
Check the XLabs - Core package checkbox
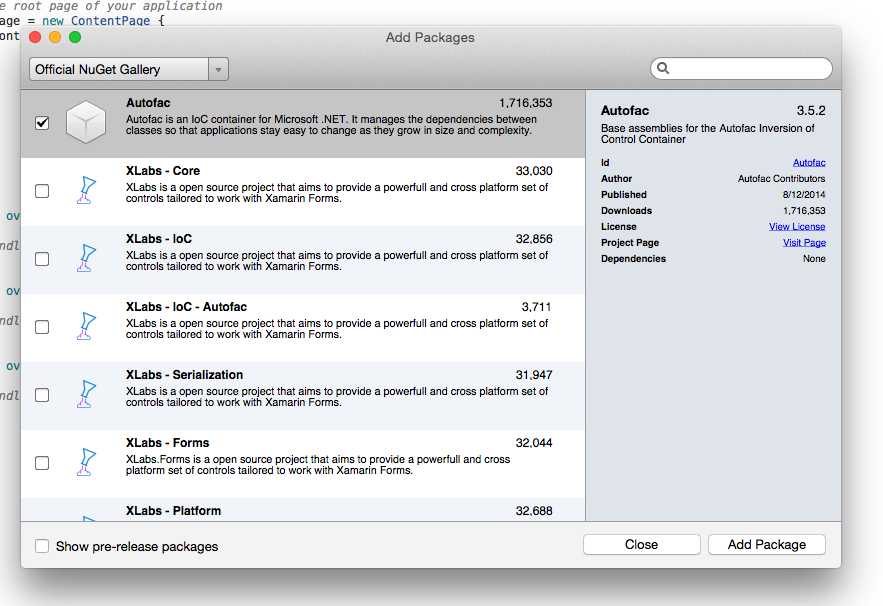42,191
